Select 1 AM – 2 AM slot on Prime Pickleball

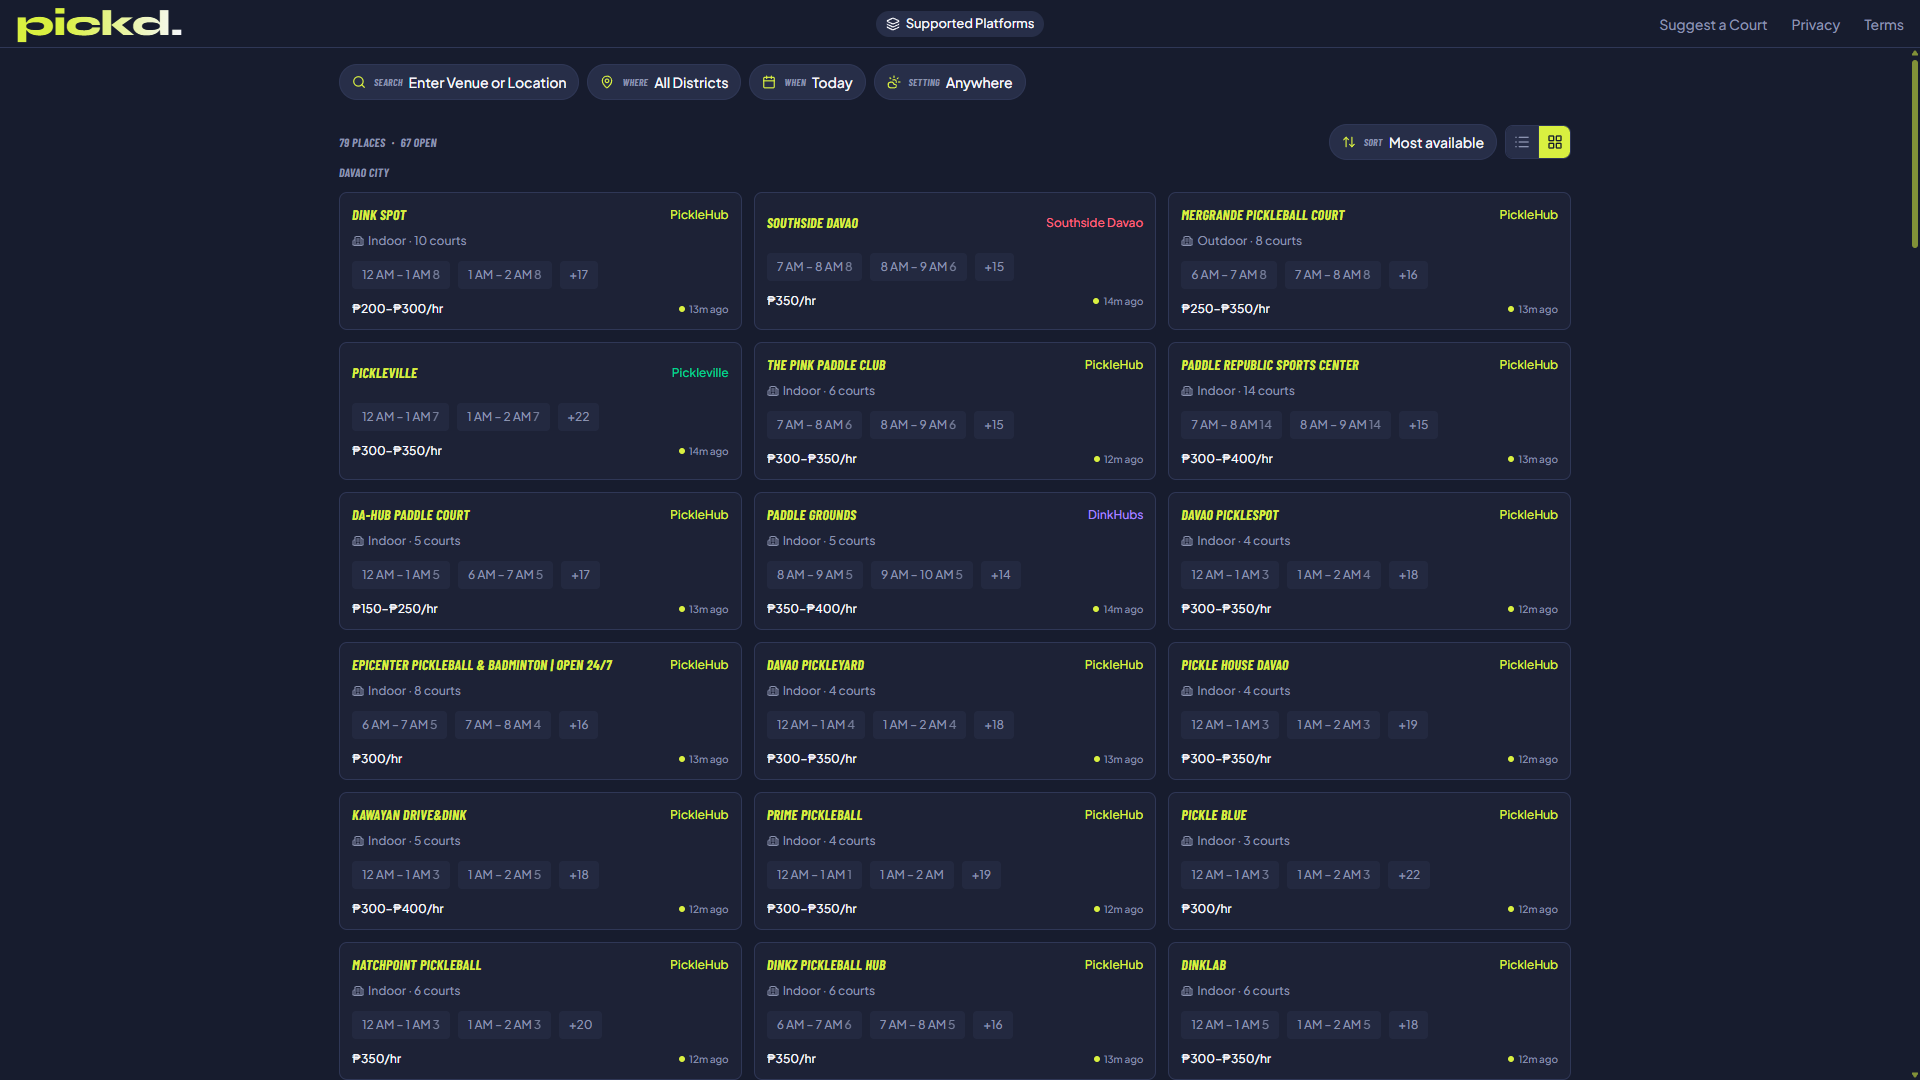(912, 875)
